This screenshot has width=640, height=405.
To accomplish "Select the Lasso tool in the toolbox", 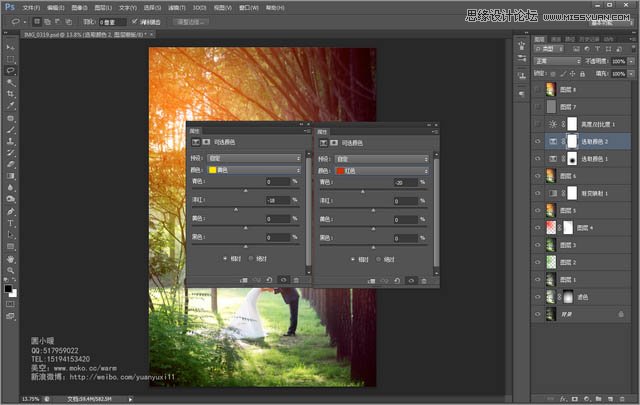I will (x=10, y=71).
